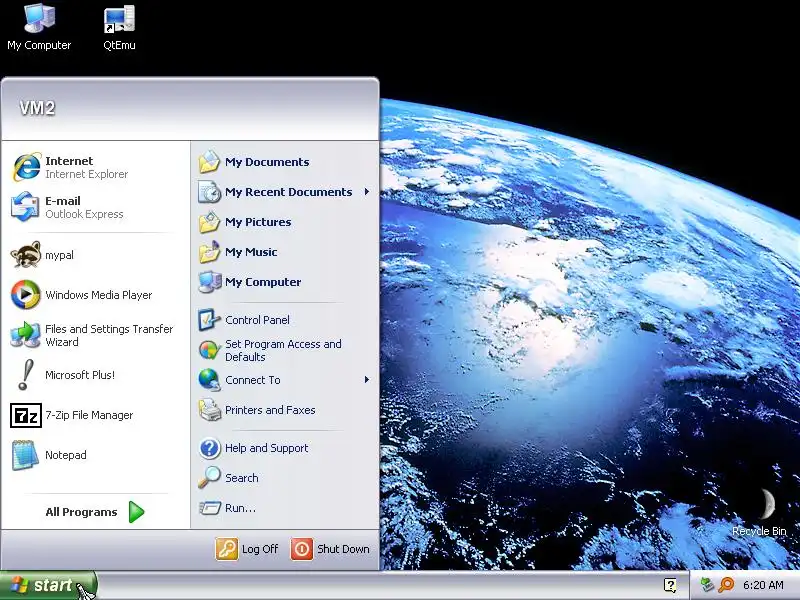Click the Run... icon

pos(209,508)
